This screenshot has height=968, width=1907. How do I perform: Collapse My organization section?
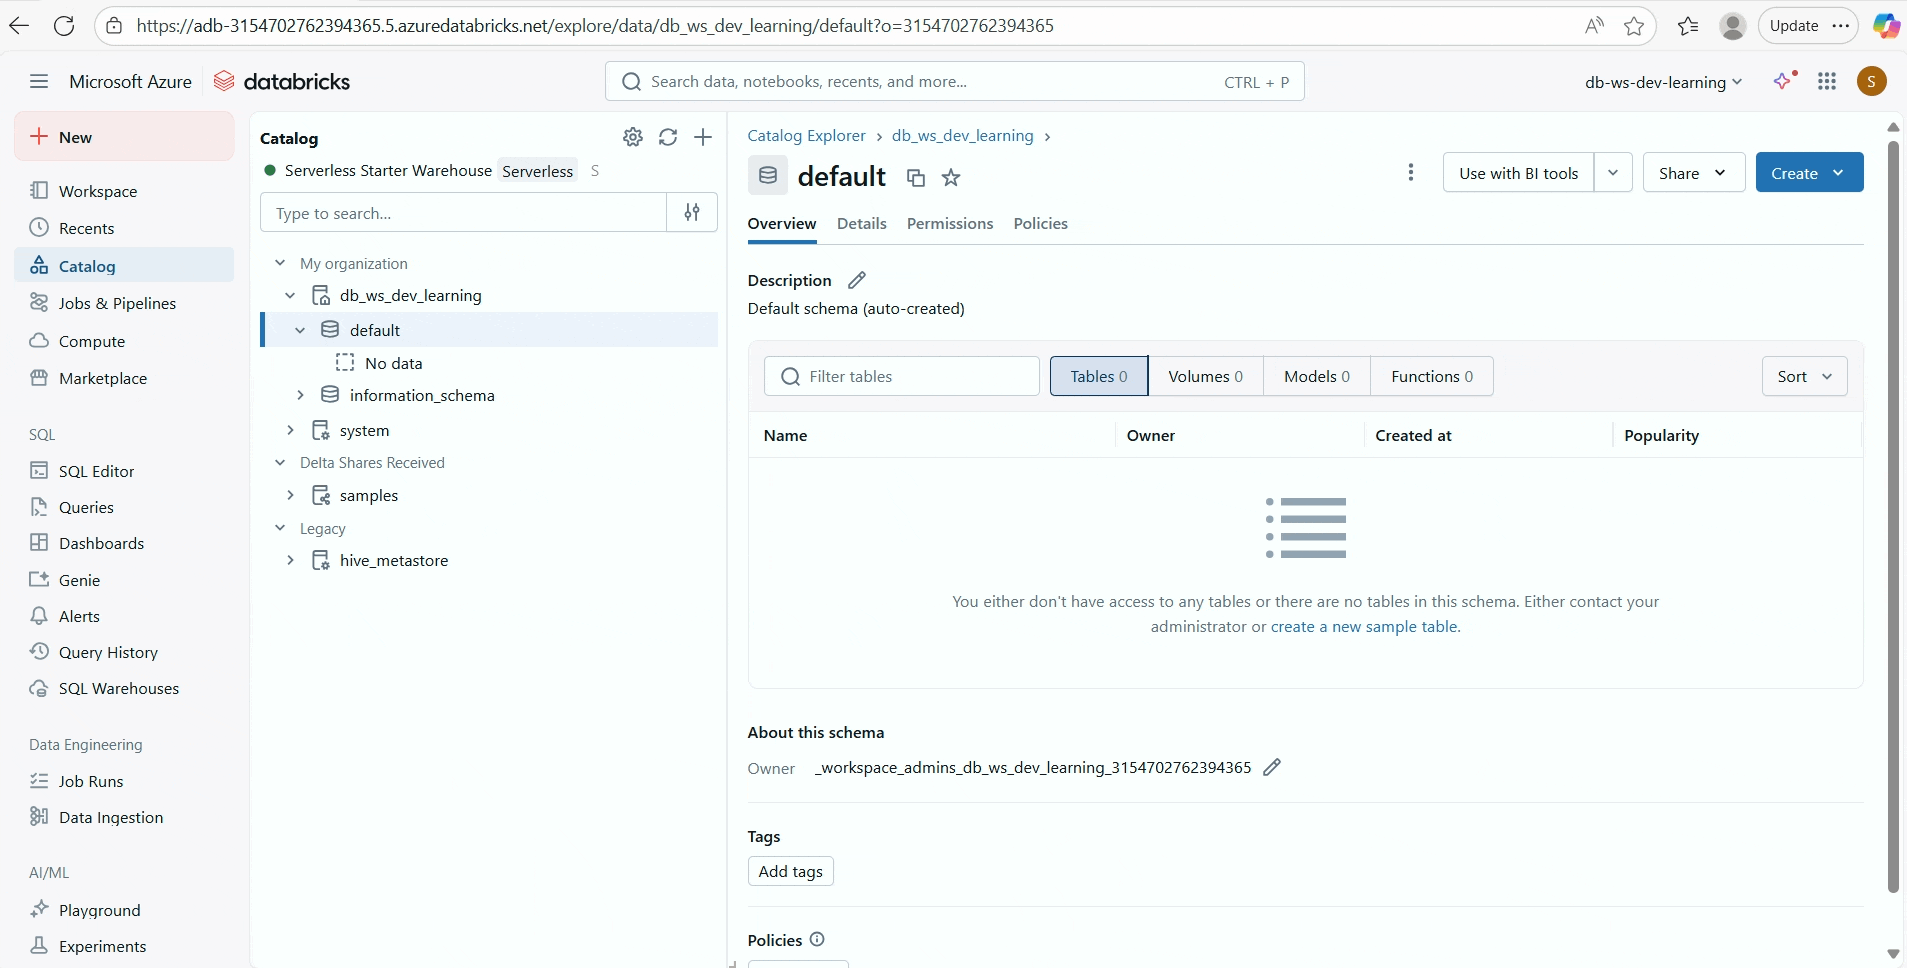pyautogui.click(x=280, y=263)
